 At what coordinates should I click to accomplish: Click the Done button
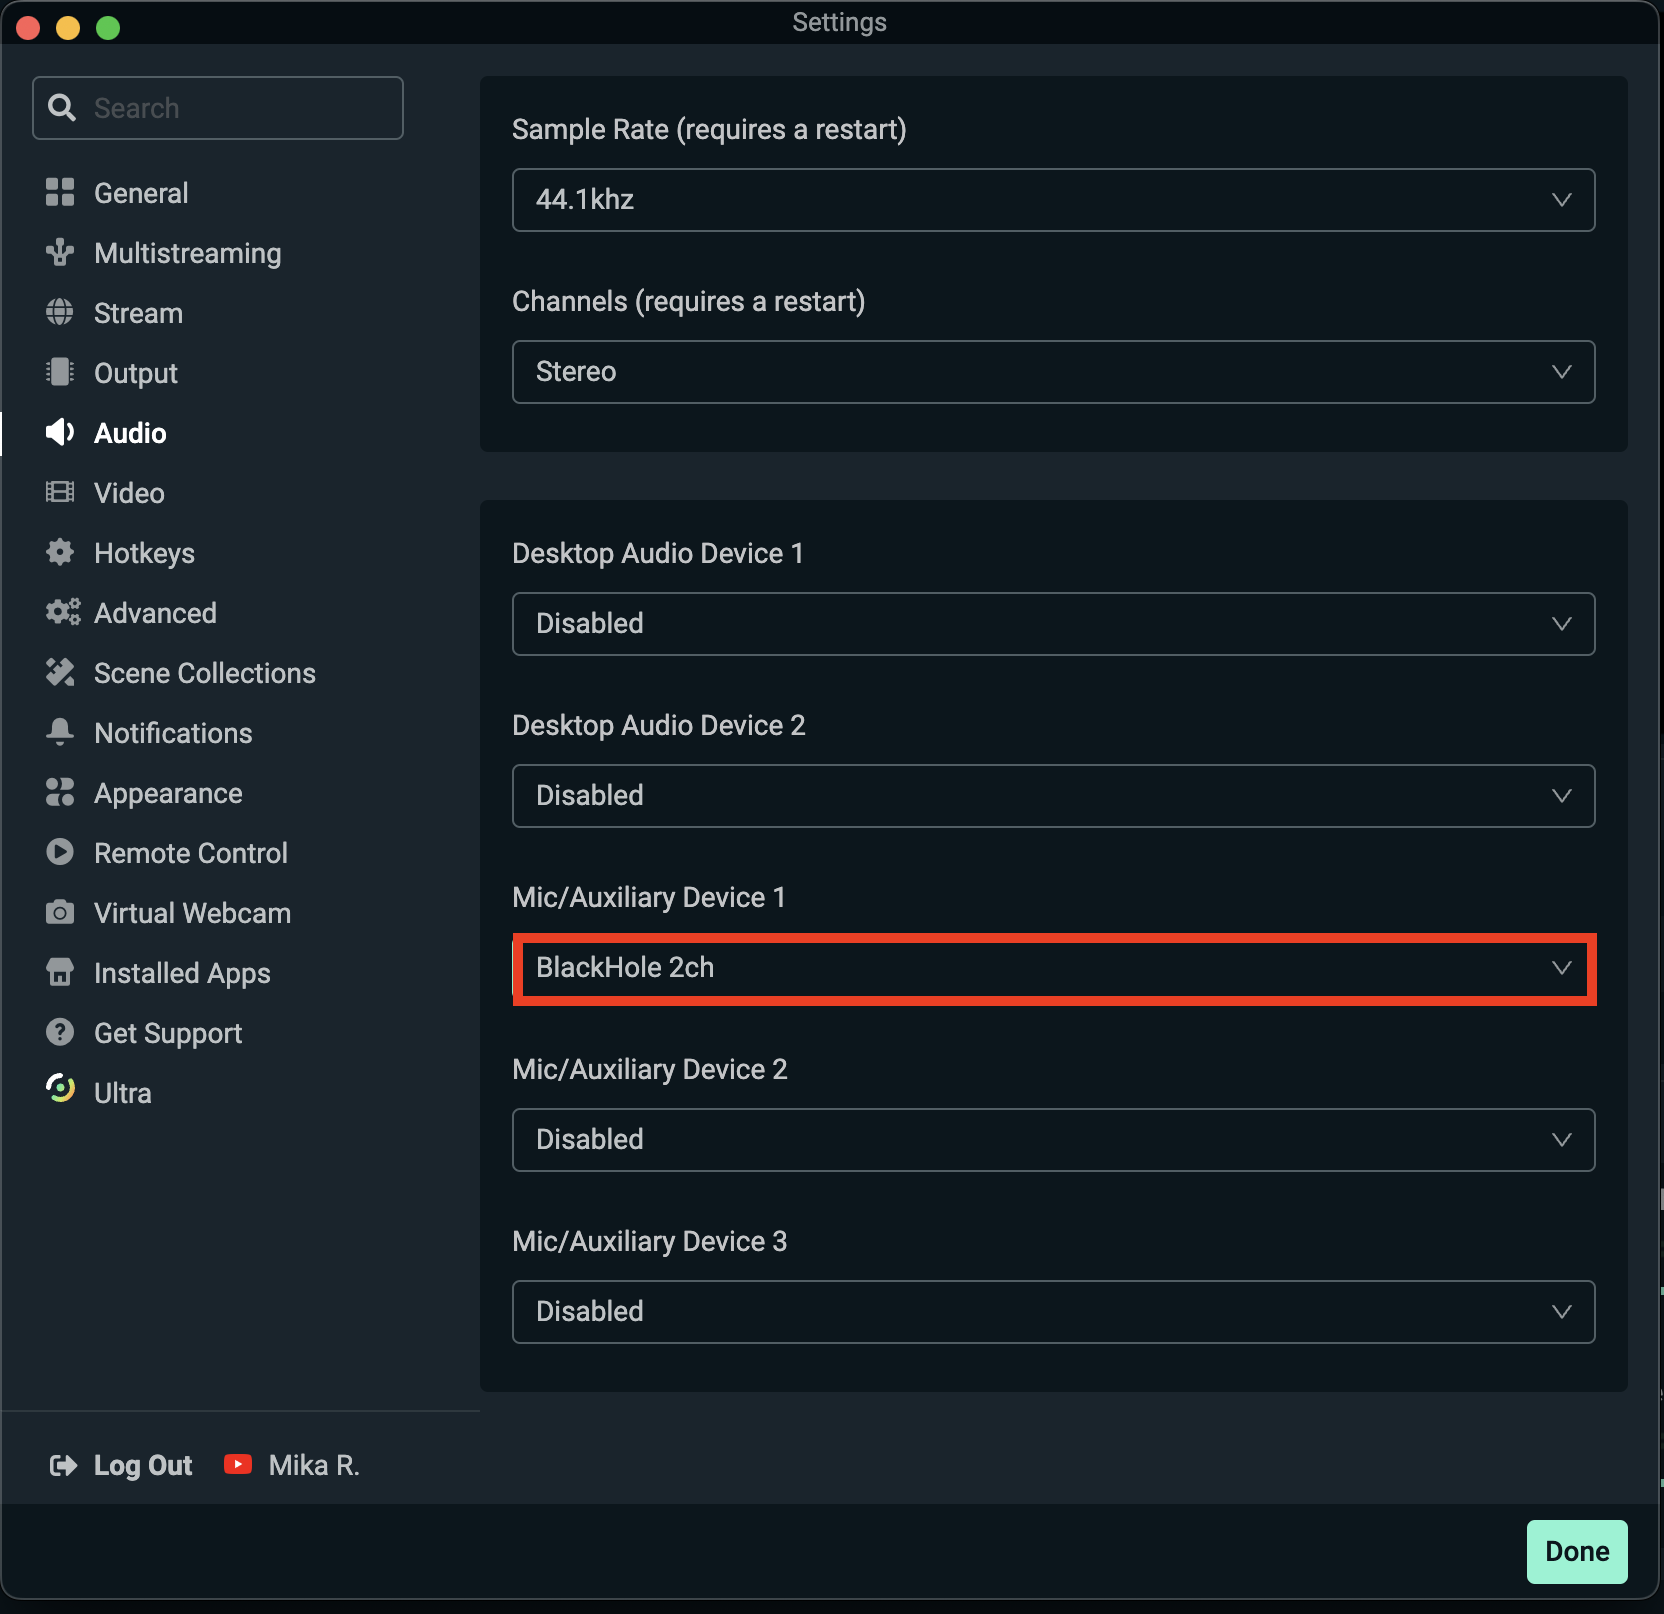(1576, 1551)
